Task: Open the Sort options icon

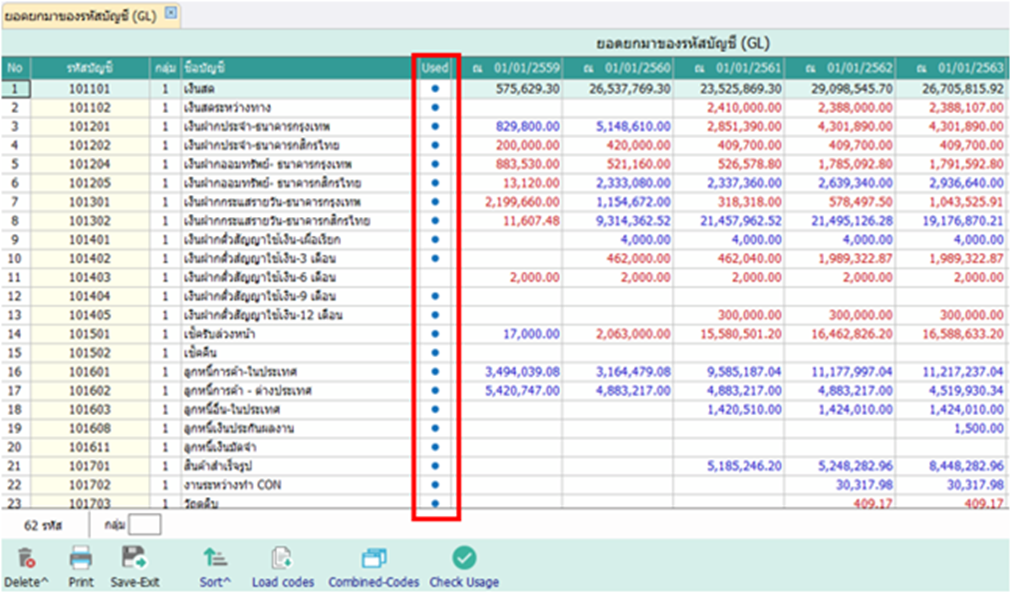Action: (x=215, y=558)
